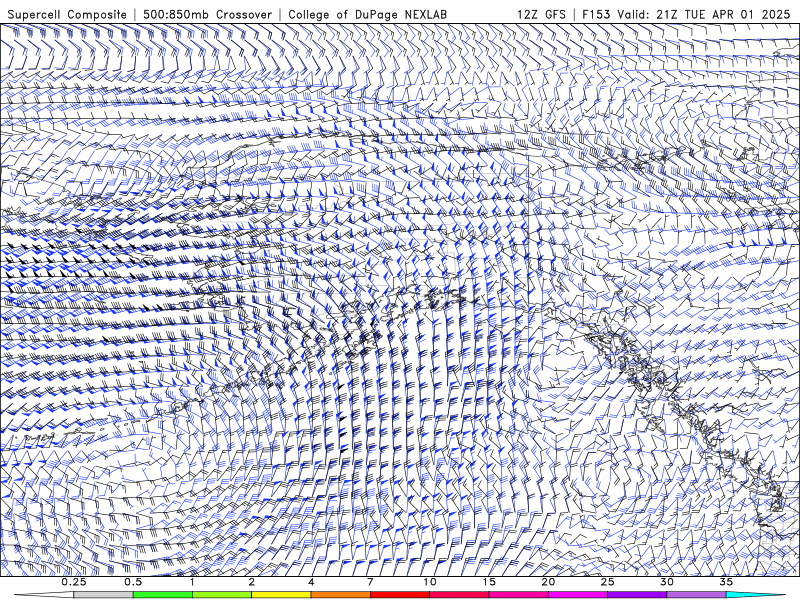Click the "500:850mb Crossover" header text
Viewport: 800px width, 600px height.
(x=208, y=14)
